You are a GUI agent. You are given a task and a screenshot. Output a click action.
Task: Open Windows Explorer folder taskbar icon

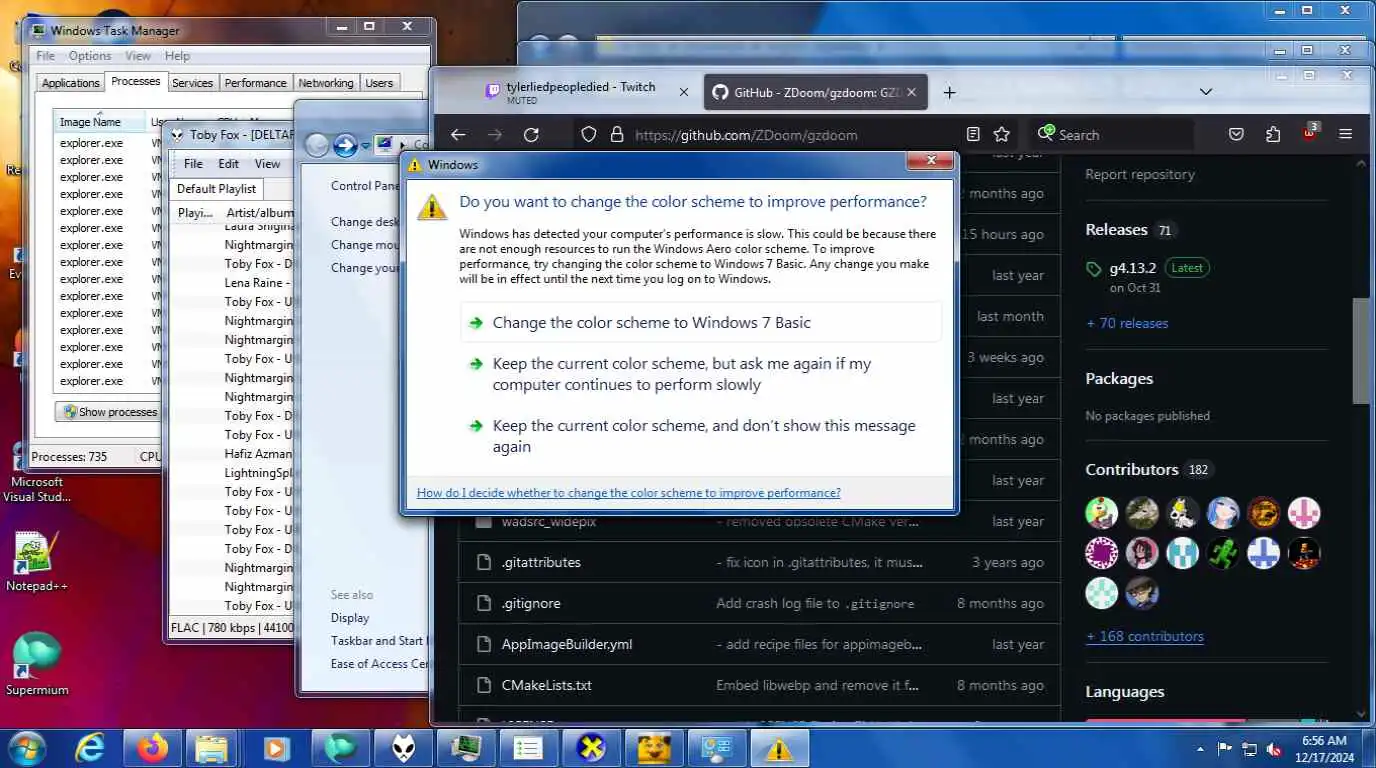coord(213,748)
